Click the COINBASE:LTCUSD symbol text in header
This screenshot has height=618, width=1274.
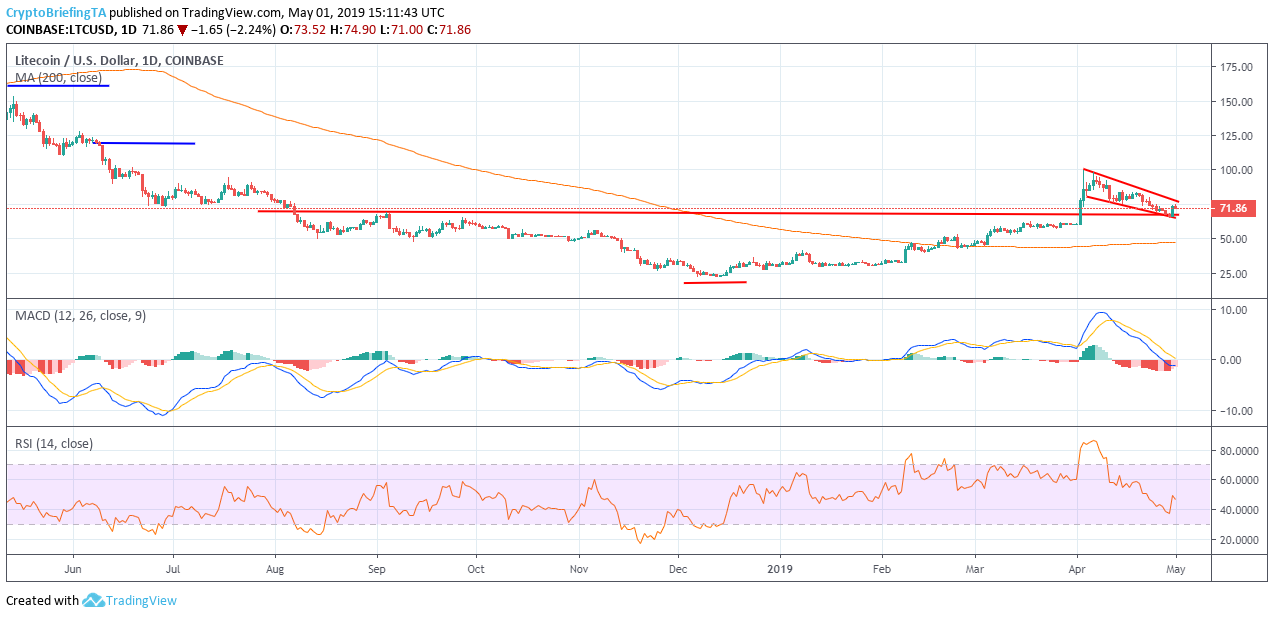point(59,30)
